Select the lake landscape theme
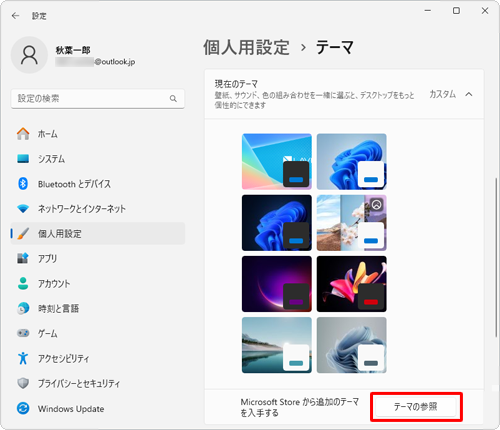The image size is (500, 430). click(277, 345)
